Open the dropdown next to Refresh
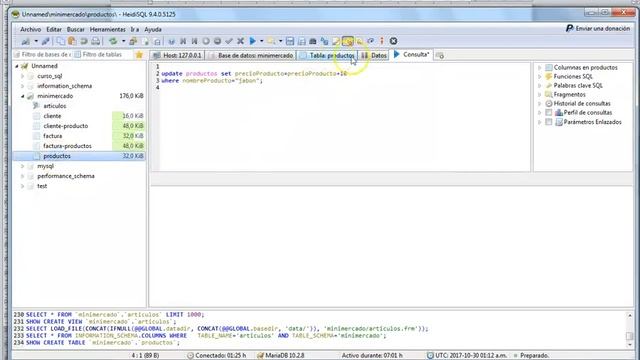Screen dimensions: 640x360 [123, 41]
